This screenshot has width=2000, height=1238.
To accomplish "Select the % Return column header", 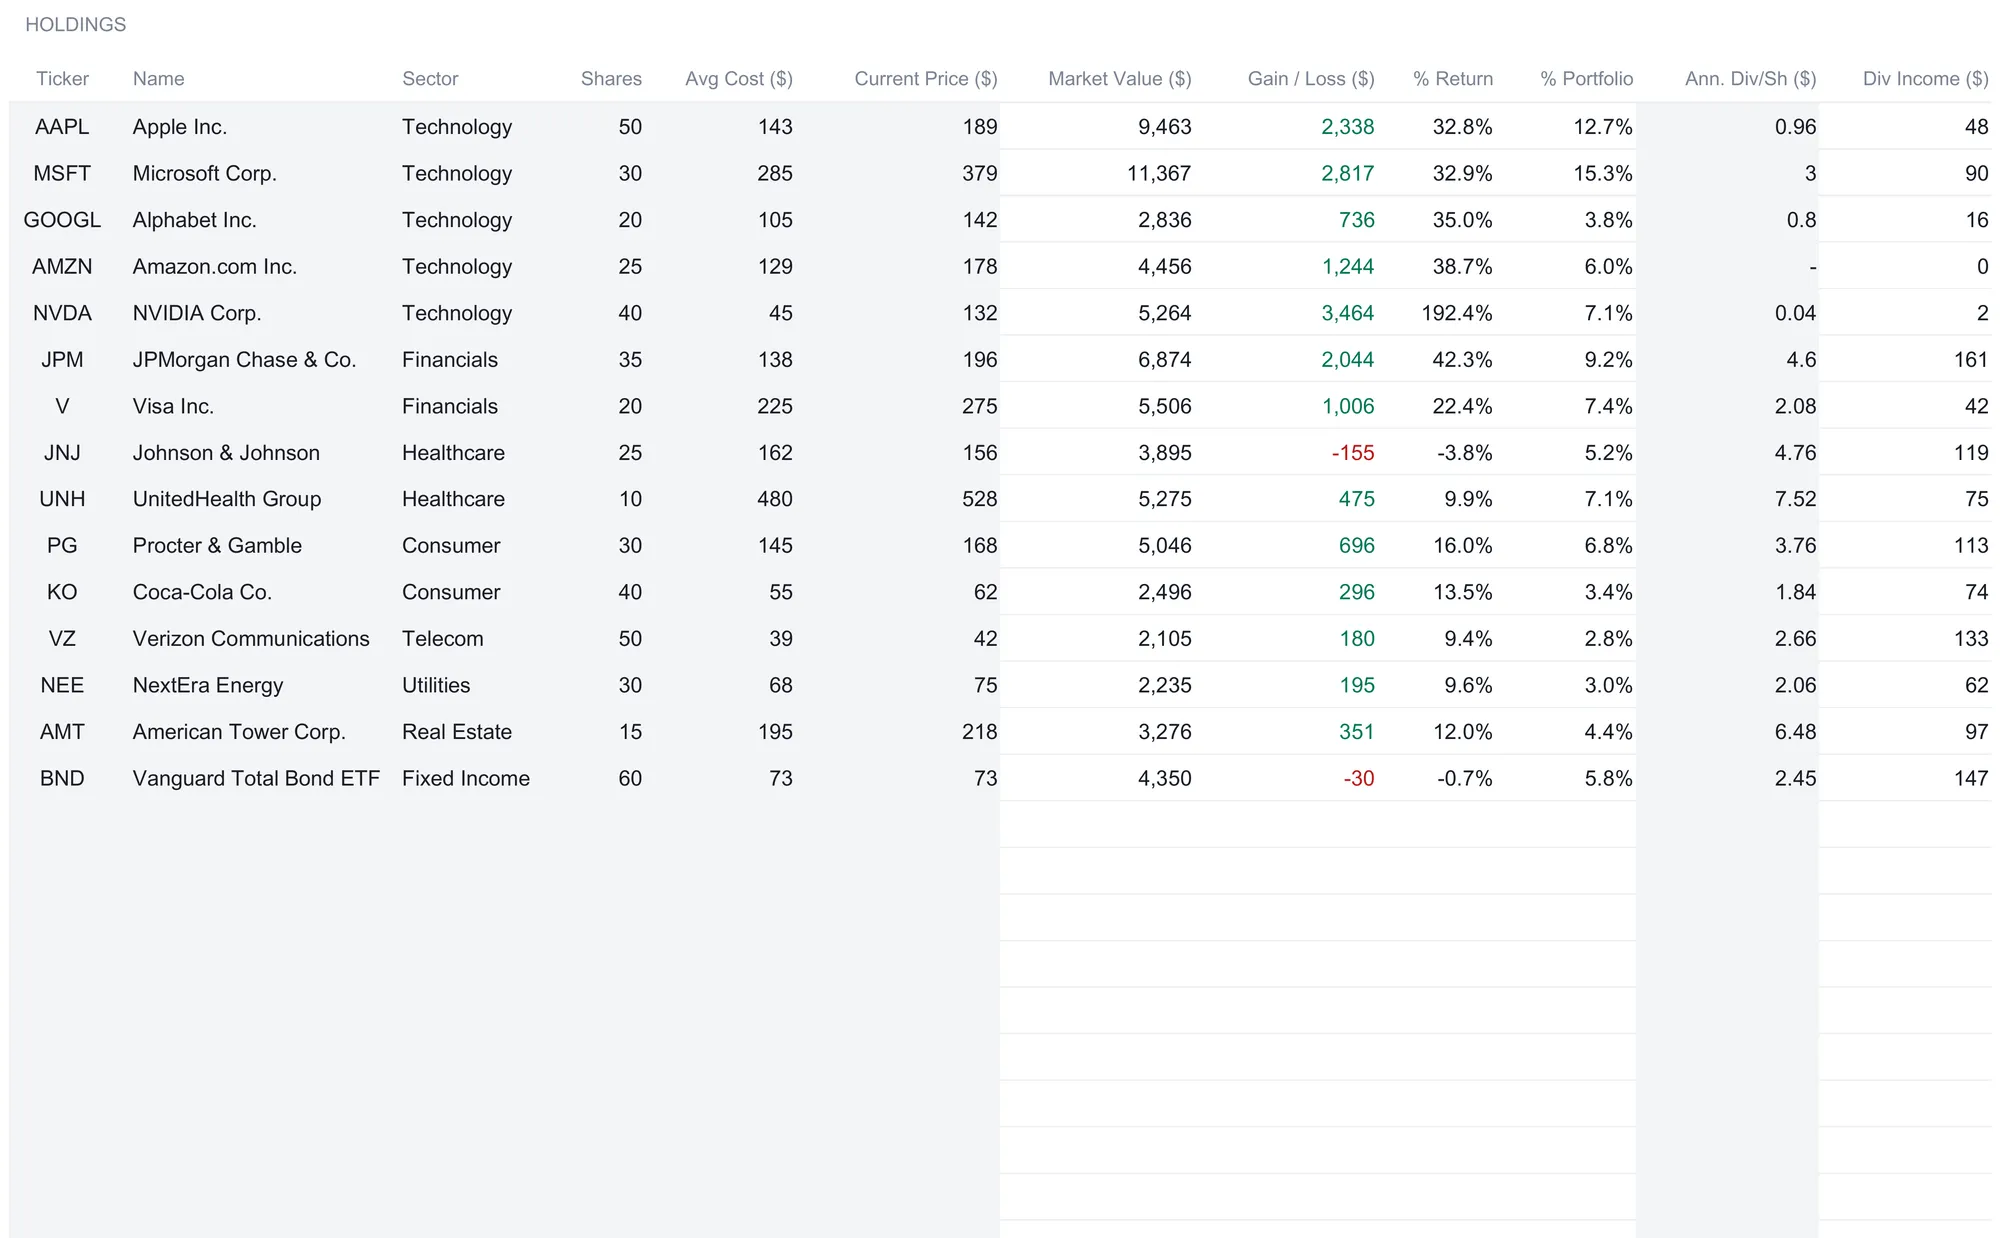I will pyautogui.click(x=1453, y=79).
